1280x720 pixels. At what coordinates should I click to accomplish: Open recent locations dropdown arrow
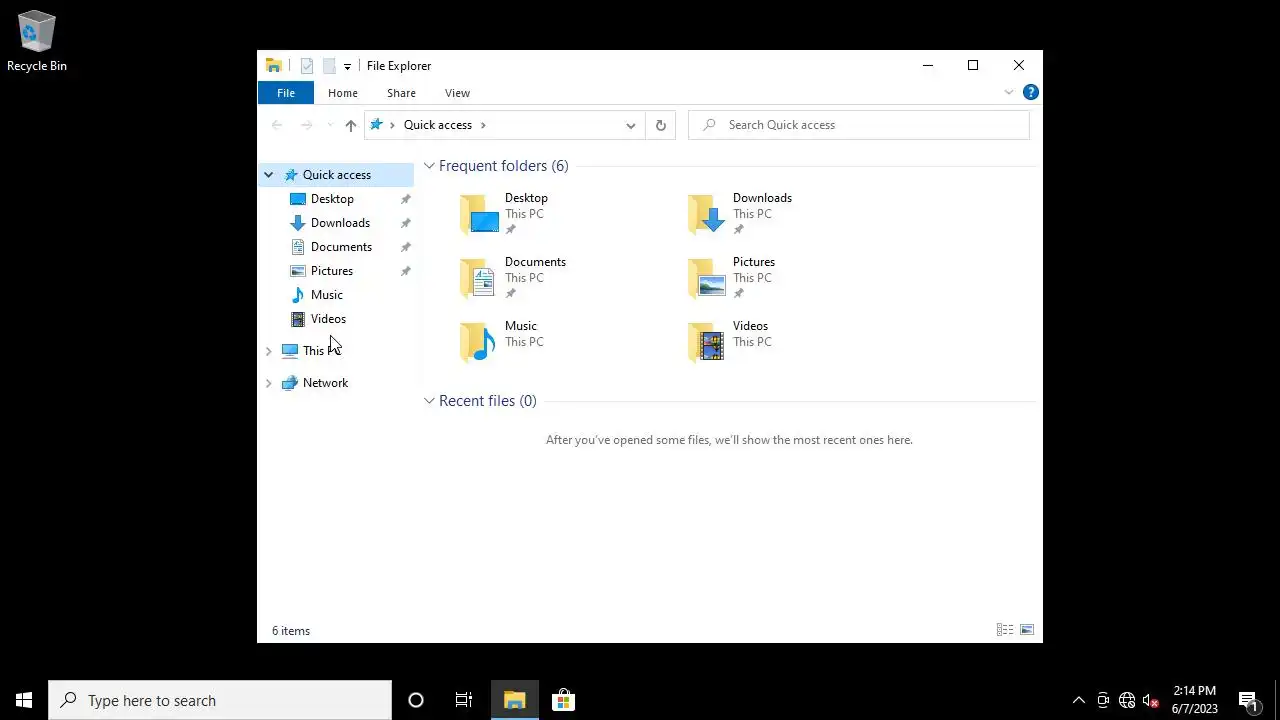[x=330, y=125]
